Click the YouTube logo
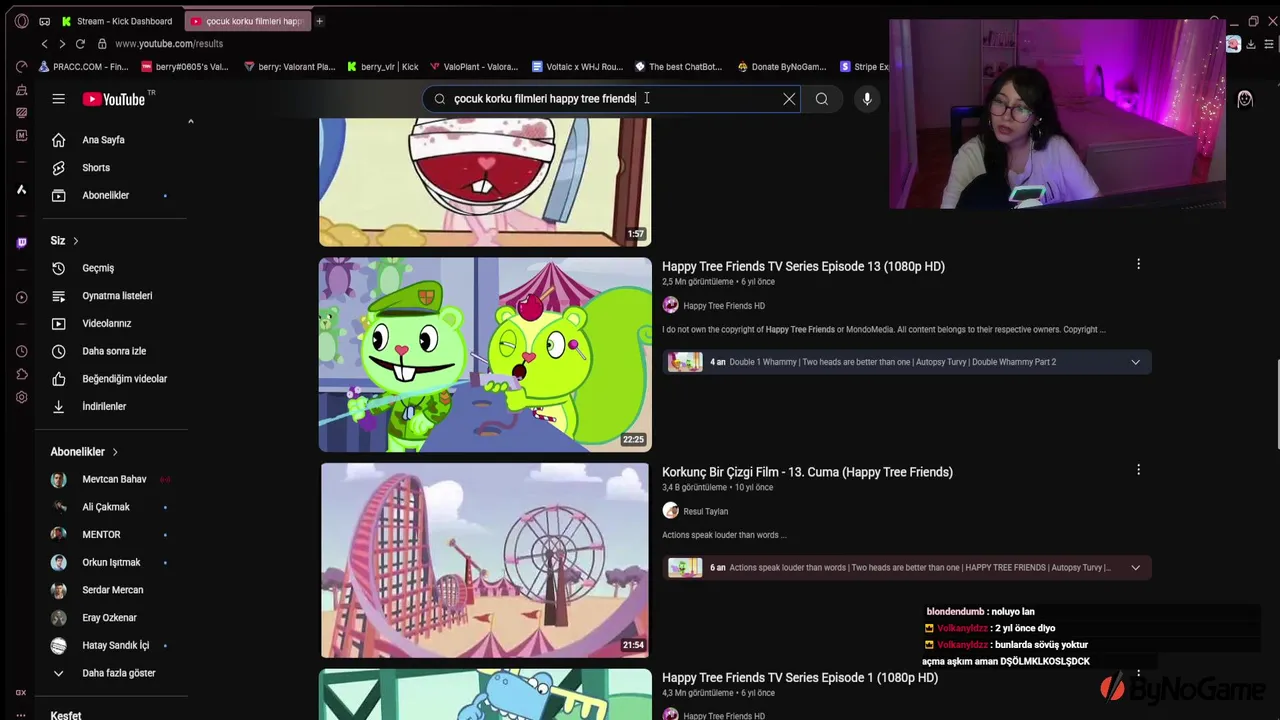This screenshot has height=720, width=1280. [114, 99]
